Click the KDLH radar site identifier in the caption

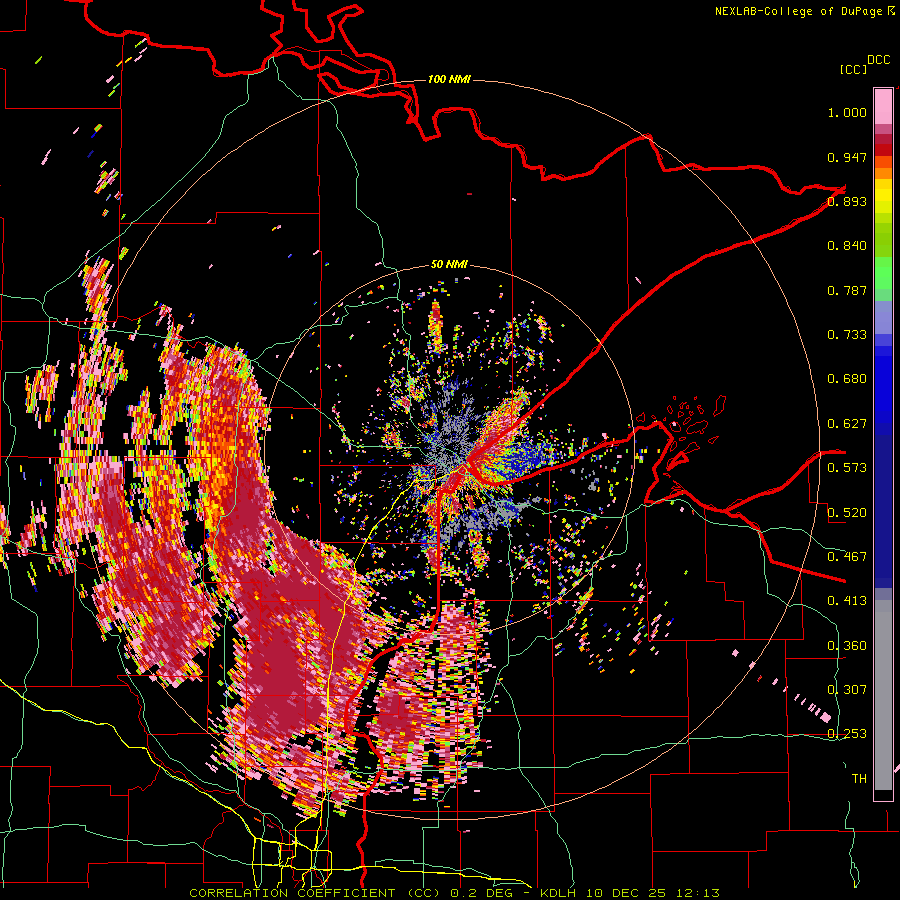(x=560, y=893)
